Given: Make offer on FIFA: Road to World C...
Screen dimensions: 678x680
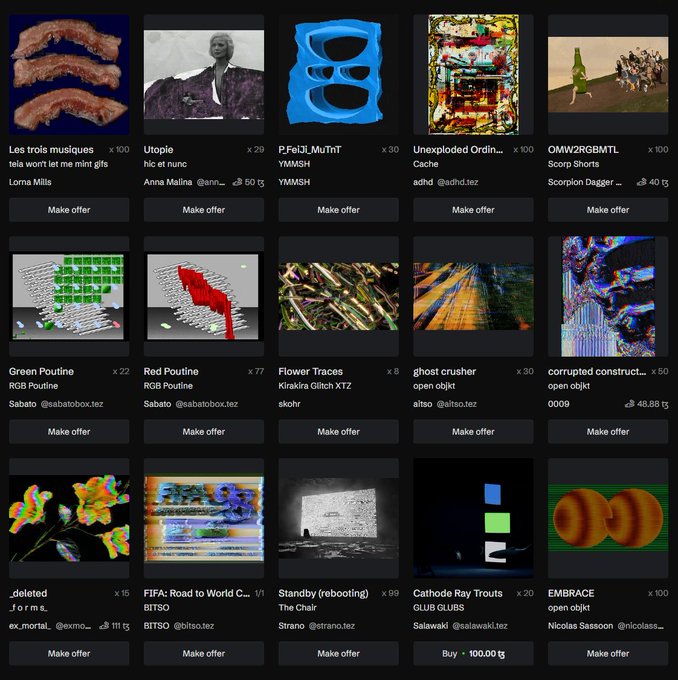Looking at the screenshot, I should coord(203,654).
